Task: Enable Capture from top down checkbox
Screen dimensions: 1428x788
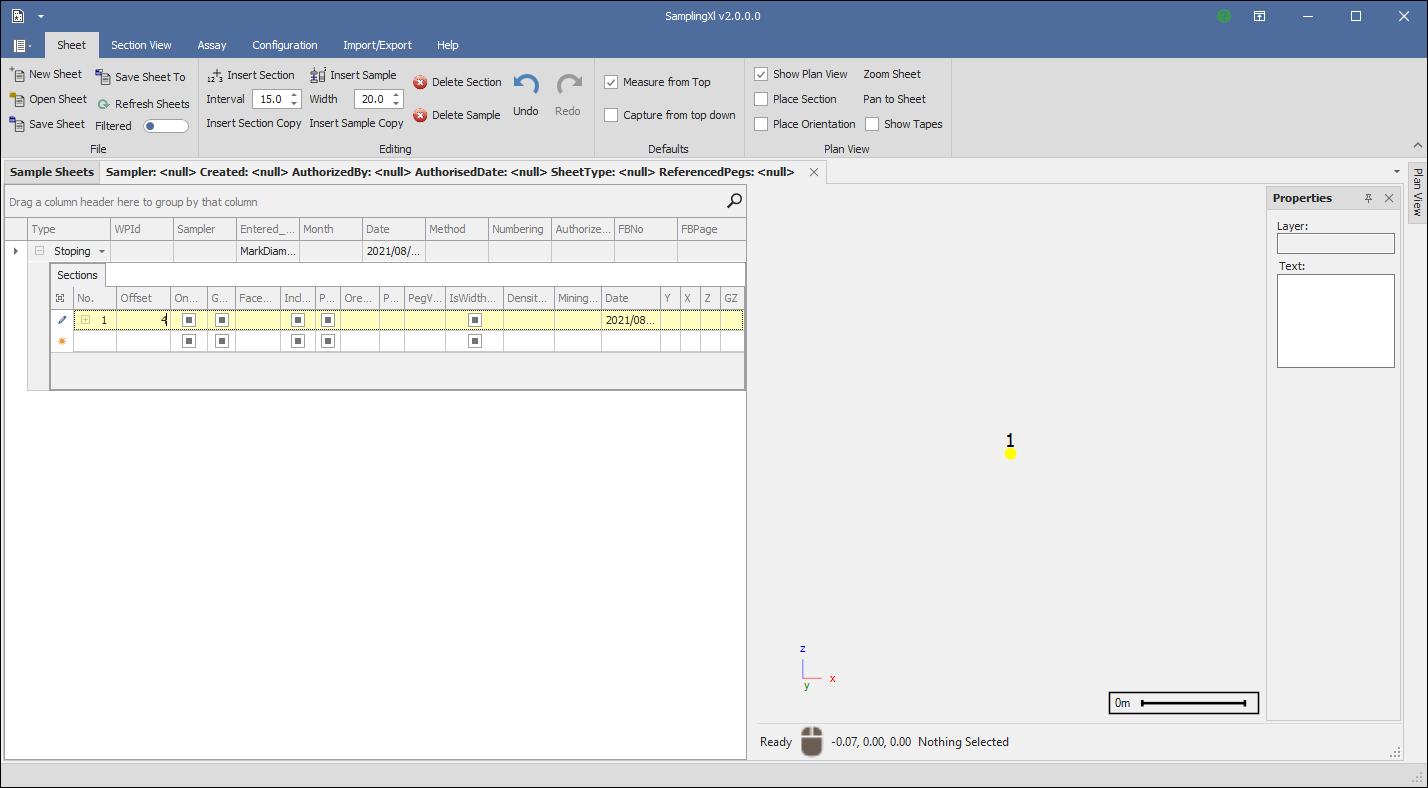Action: pos(611,115)
